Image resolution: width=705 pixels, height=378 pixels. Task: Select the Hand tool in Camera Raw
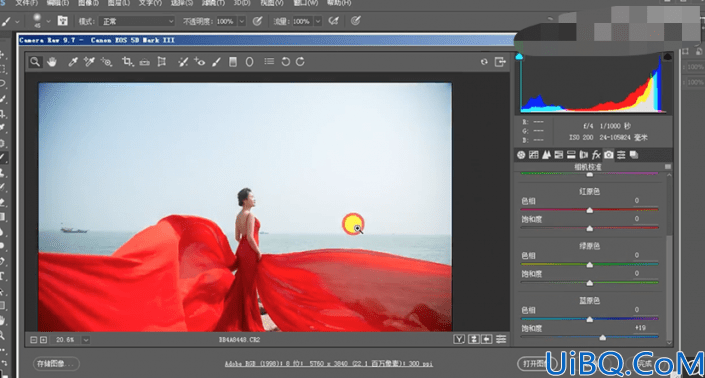pos(52,62)
